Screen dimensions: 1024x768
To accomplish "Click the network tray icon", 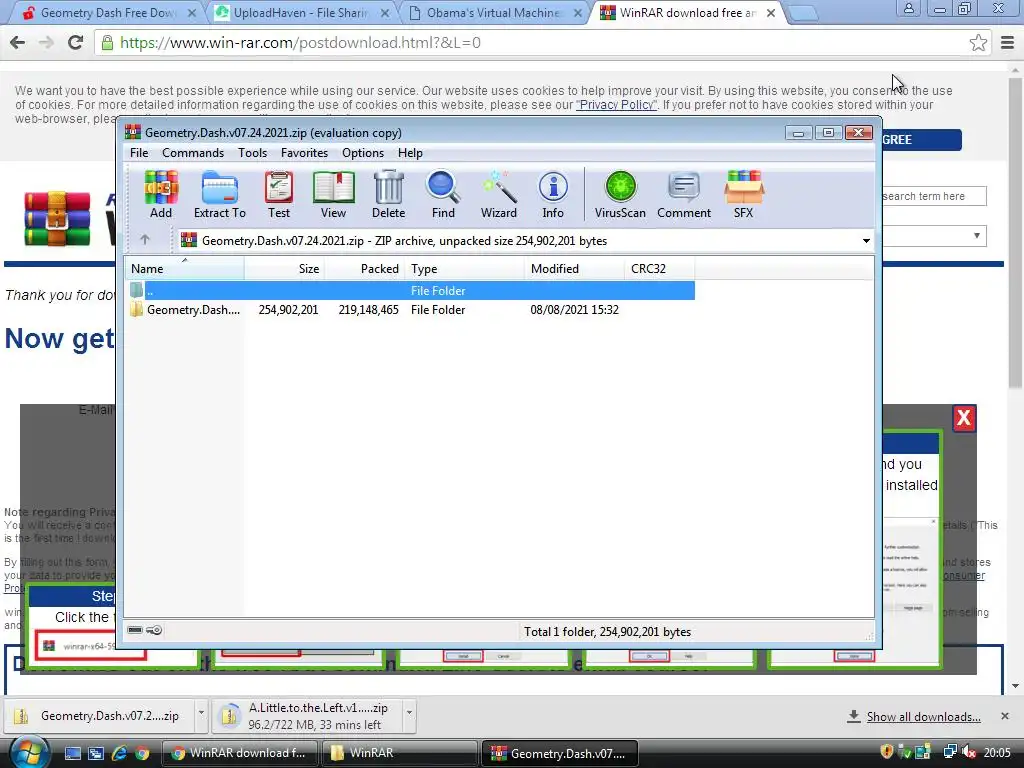I will tap(951, 753).
